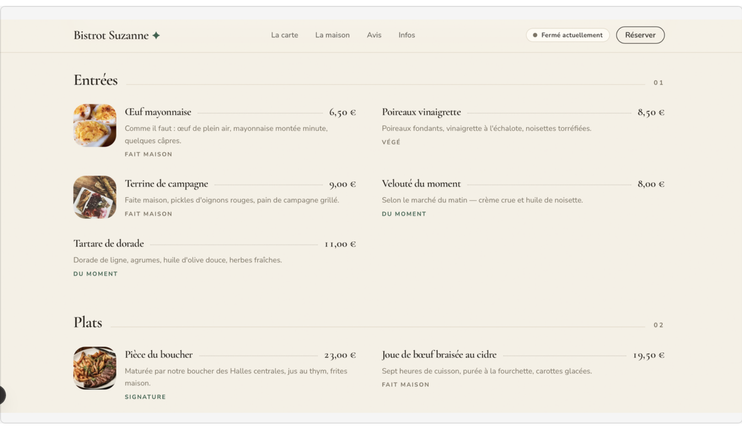Image resolution: width=742 pixels, height=427 pixels.
Task: Click the Maturée par notre boucher description
Action: tap(236, 377)
